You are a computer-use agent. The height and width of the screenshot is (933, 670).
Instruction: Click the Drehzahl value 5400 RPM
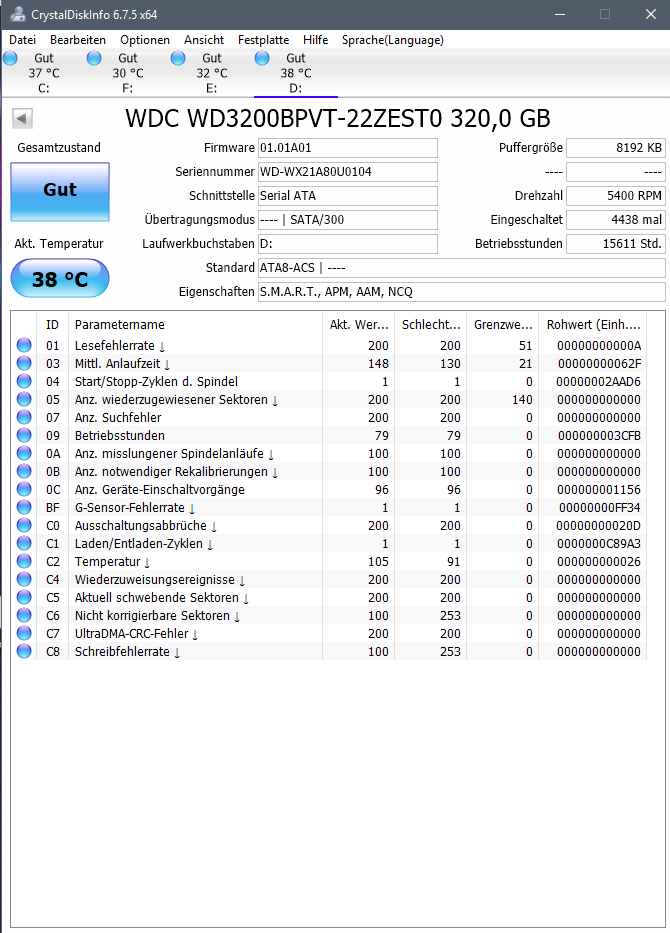(x=616, y=196)
